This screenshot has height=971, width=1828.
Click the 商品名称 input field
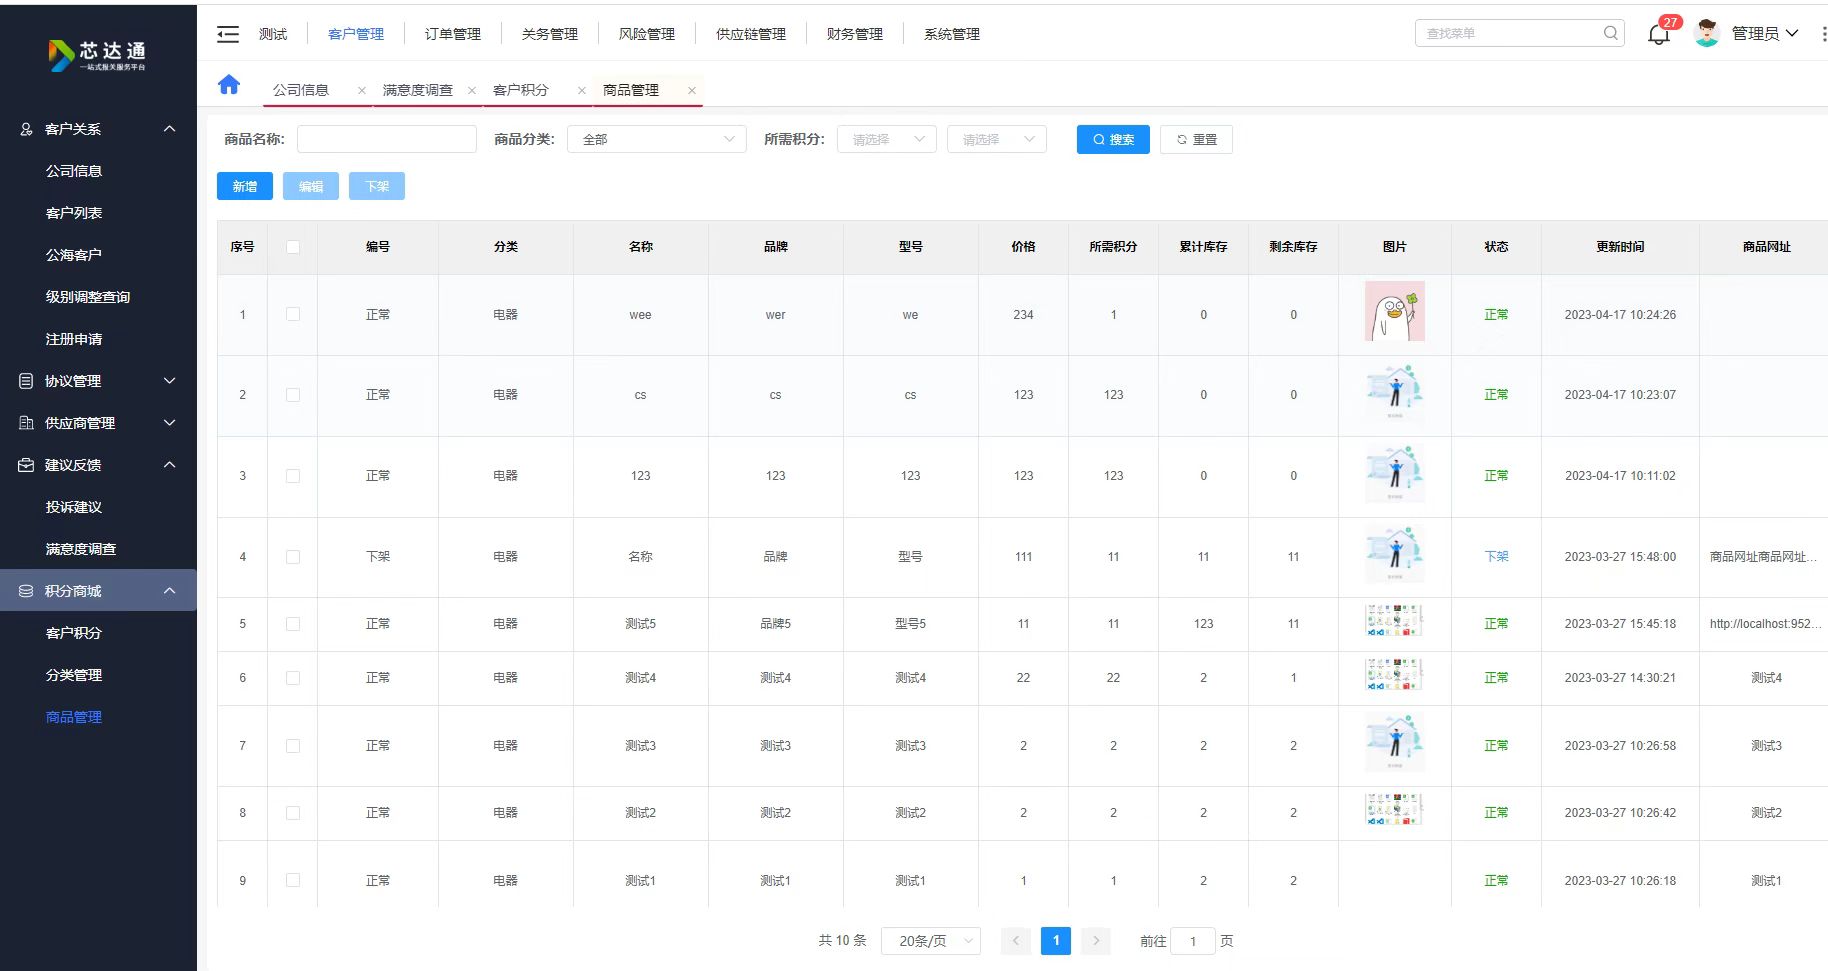387,139
